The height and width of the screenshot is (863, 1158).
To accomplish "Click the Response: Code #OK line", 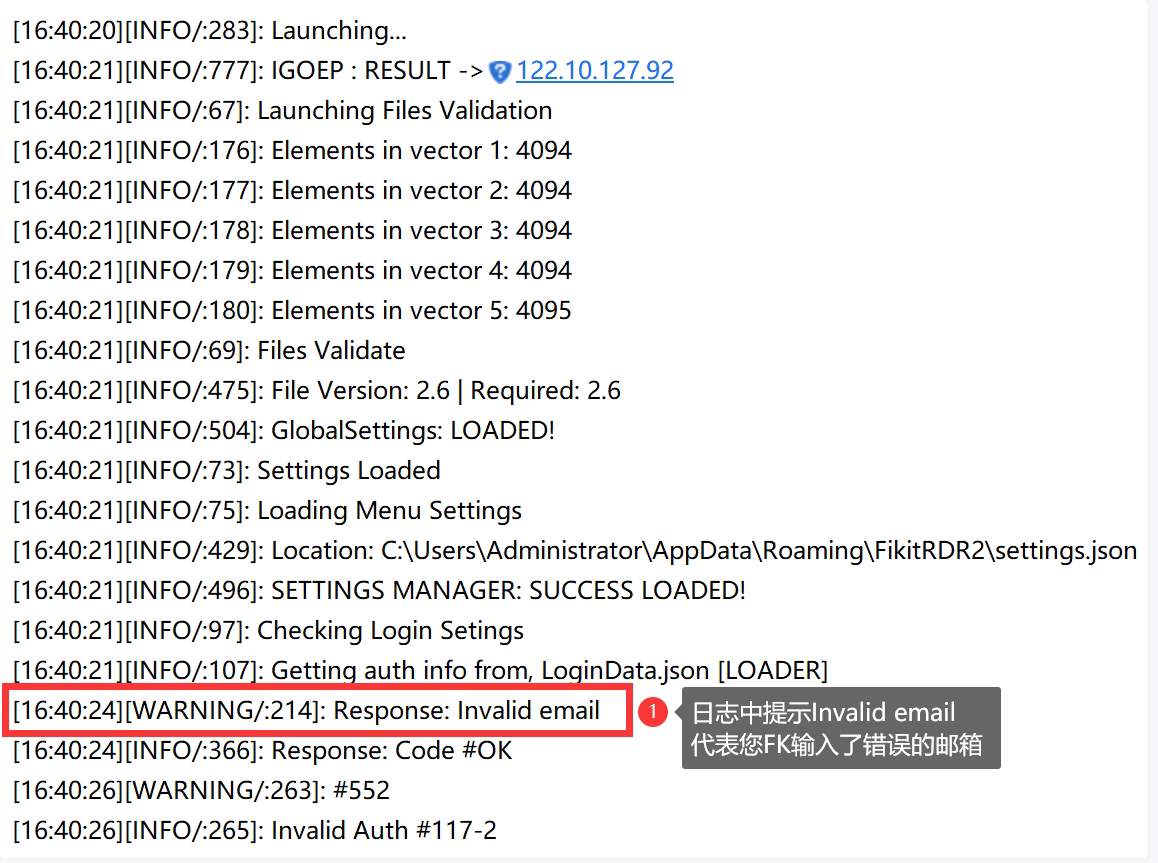I will pyautogui.click(x=262, y=750).
